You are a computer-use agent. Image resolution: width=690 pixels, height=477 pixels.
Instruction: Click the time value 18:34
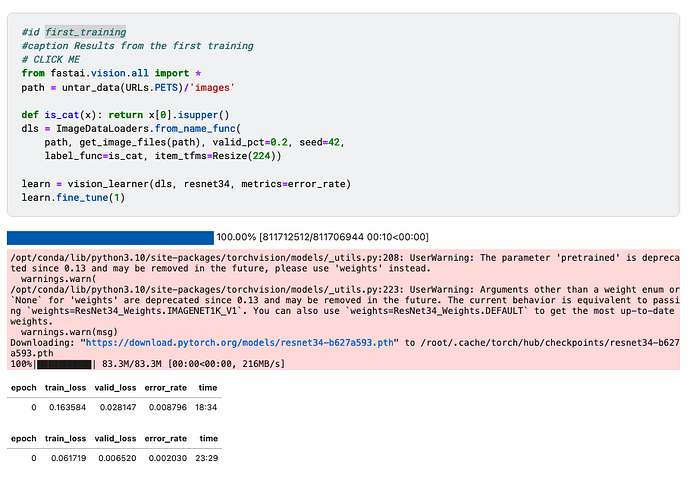(x=208, y=408)
